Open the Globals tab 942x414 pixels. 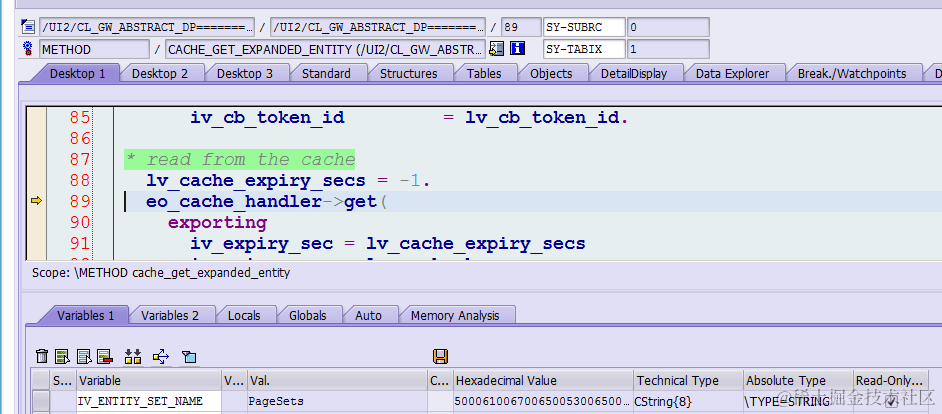[x=308, y=315]
